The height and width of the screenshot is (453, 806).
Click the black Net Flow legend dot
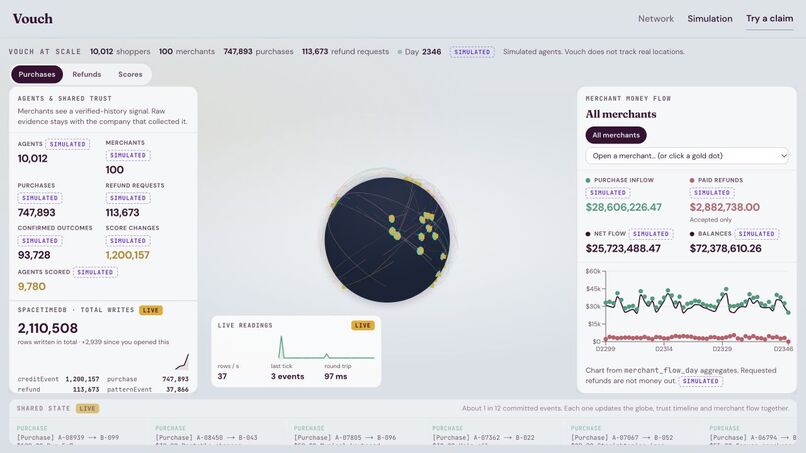[x=588, y=234]
